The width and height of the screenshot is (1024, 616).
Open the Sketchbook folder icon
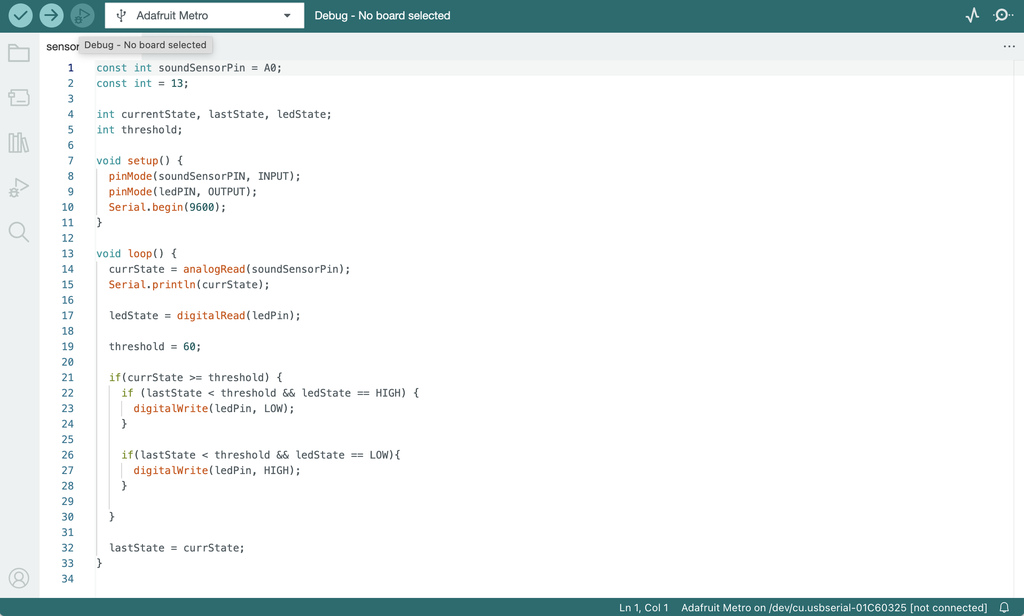click(19, 53)
